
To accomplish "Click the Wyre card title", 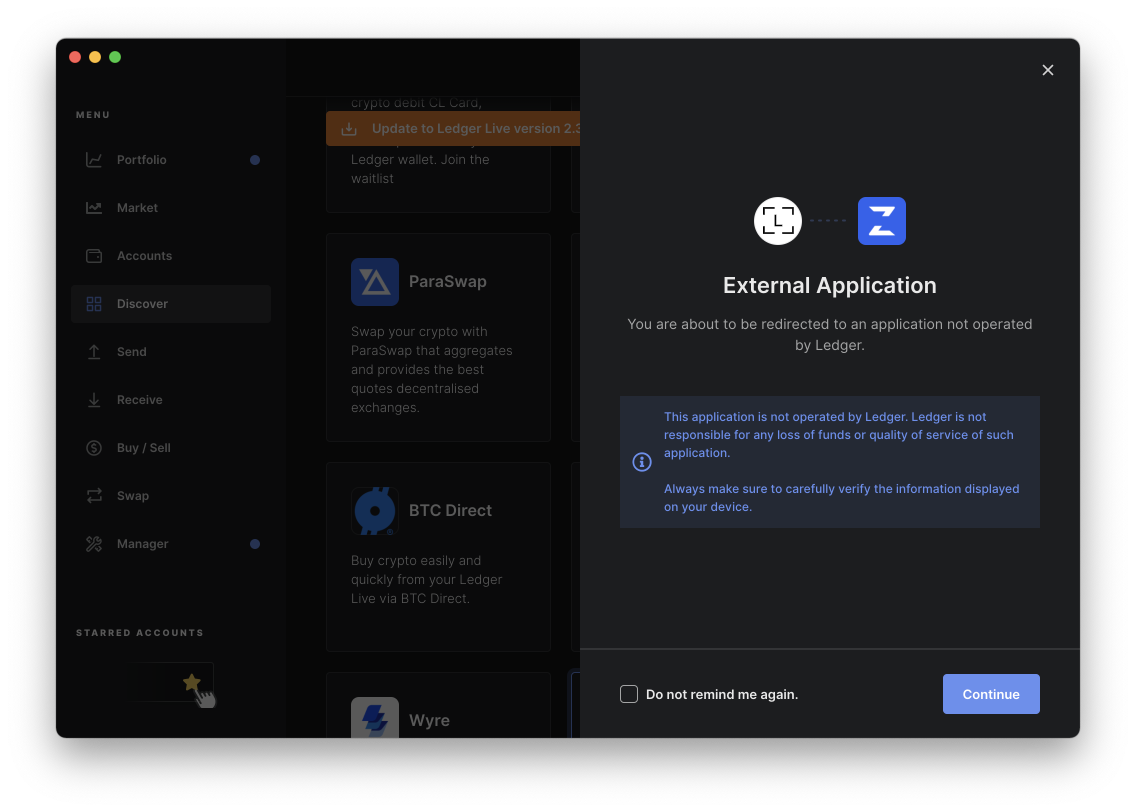I will (429, 720).
